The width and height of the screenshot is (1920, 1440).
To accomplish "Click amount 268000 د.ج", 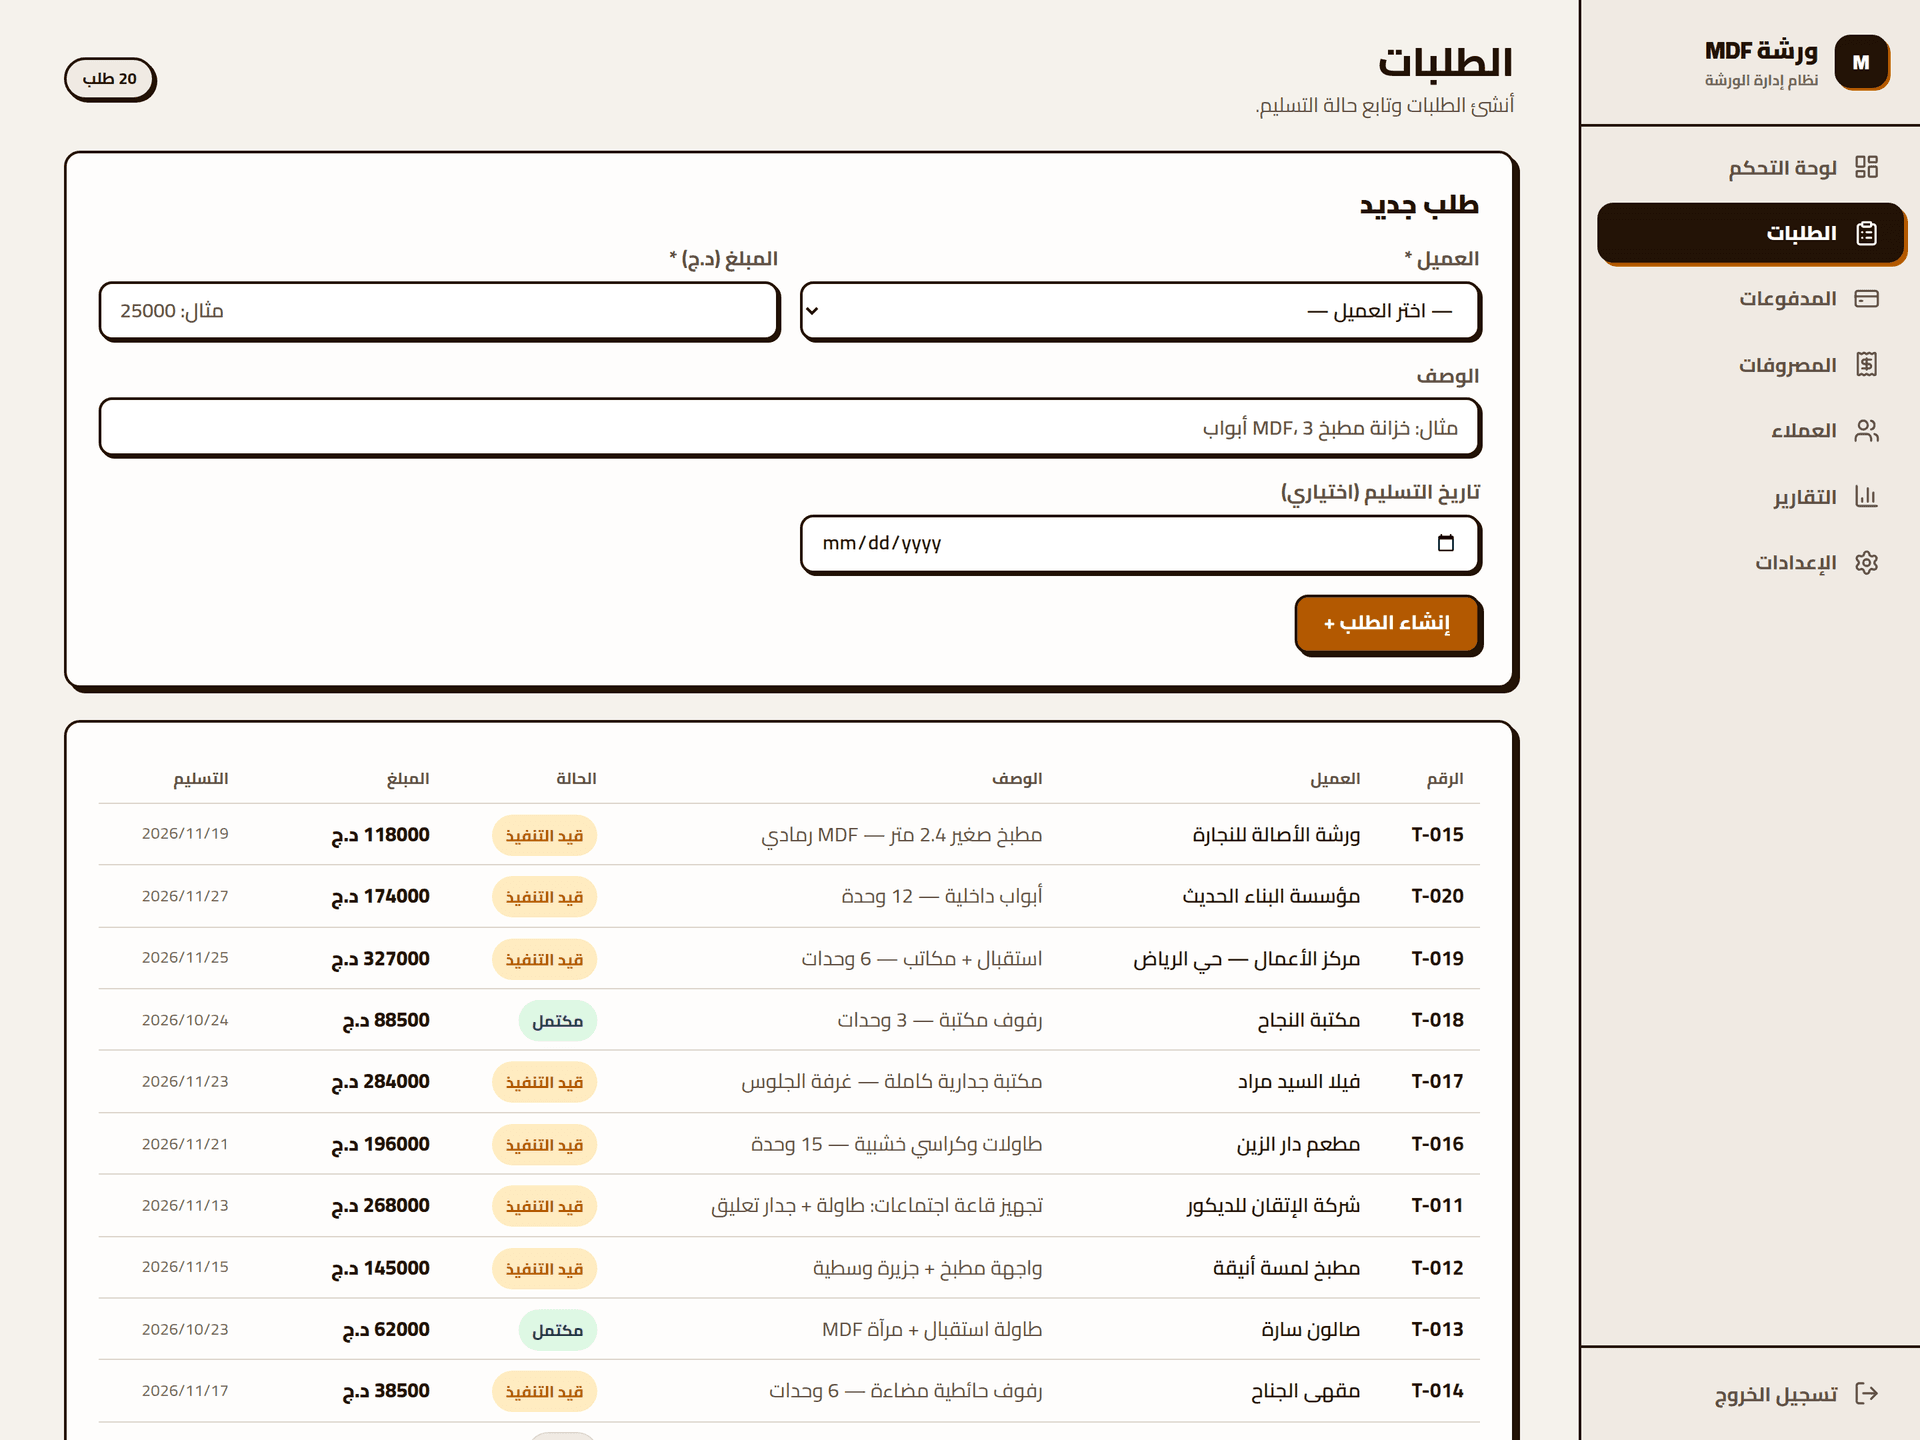I will [x=381, y=1206].
